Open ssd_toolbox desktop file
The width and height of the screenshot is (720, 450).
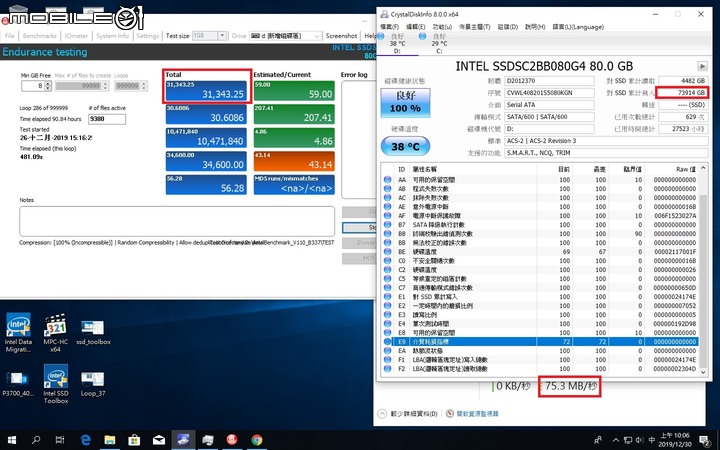(93, 332)
